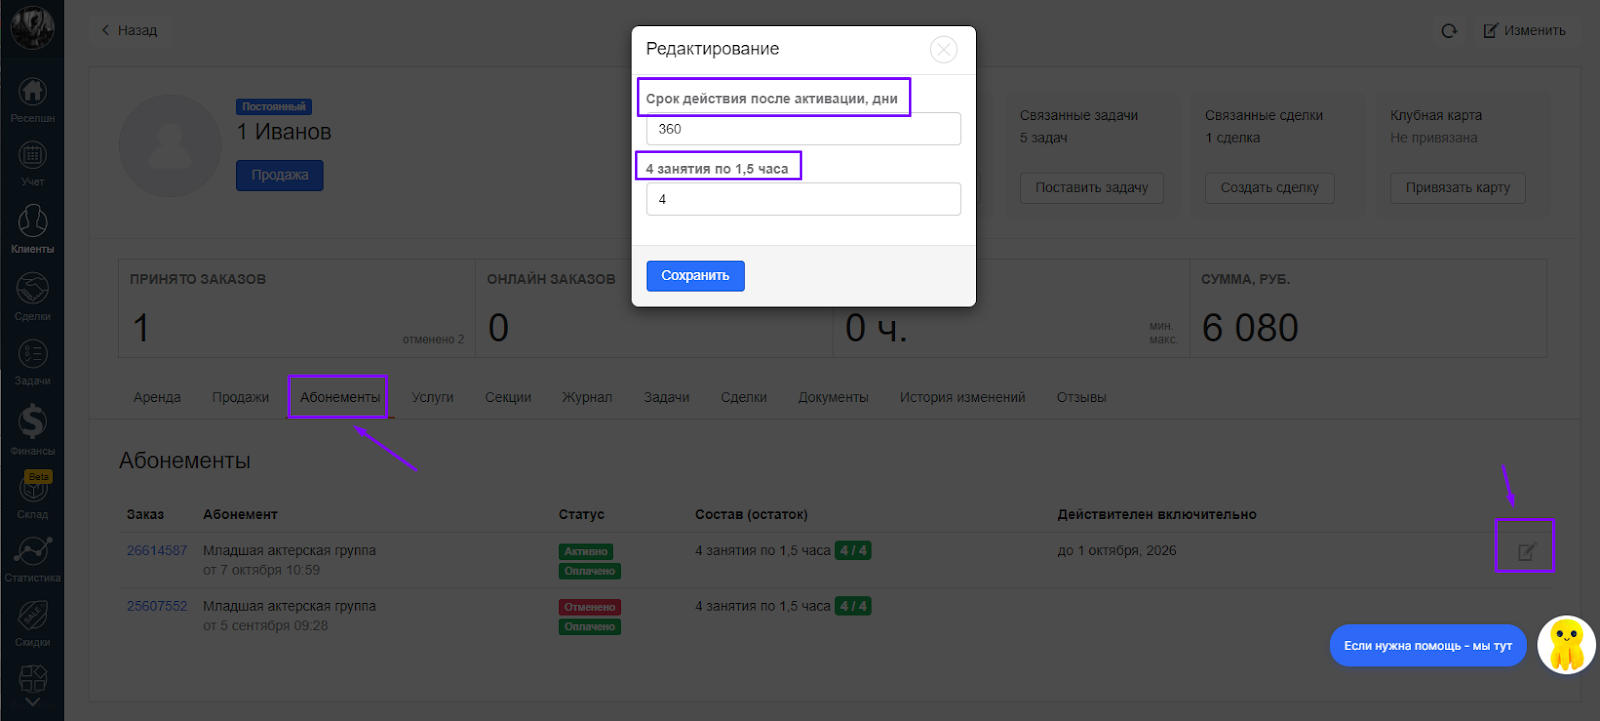Open order link 26614587
Image resolution: width=1600 pixels, height=721 pixels.
[x=157, y=551]
